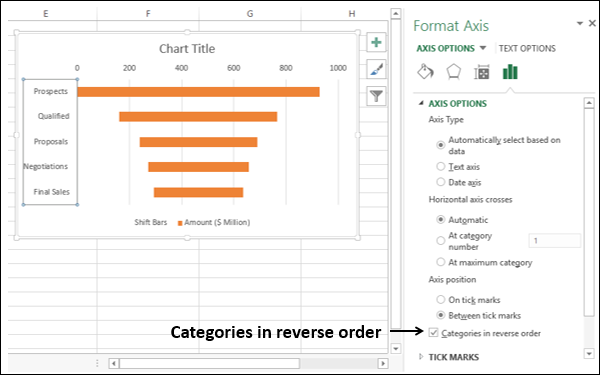Select the Text axis radio button
Screen dimensions: 600x375
[441, 166]
